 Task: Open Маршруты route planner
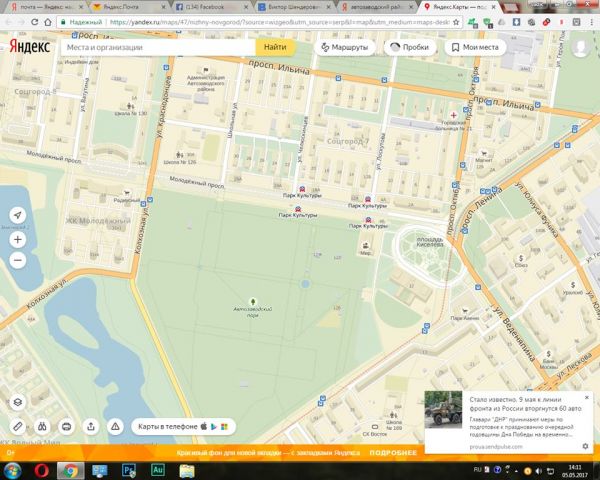(345, 47)
